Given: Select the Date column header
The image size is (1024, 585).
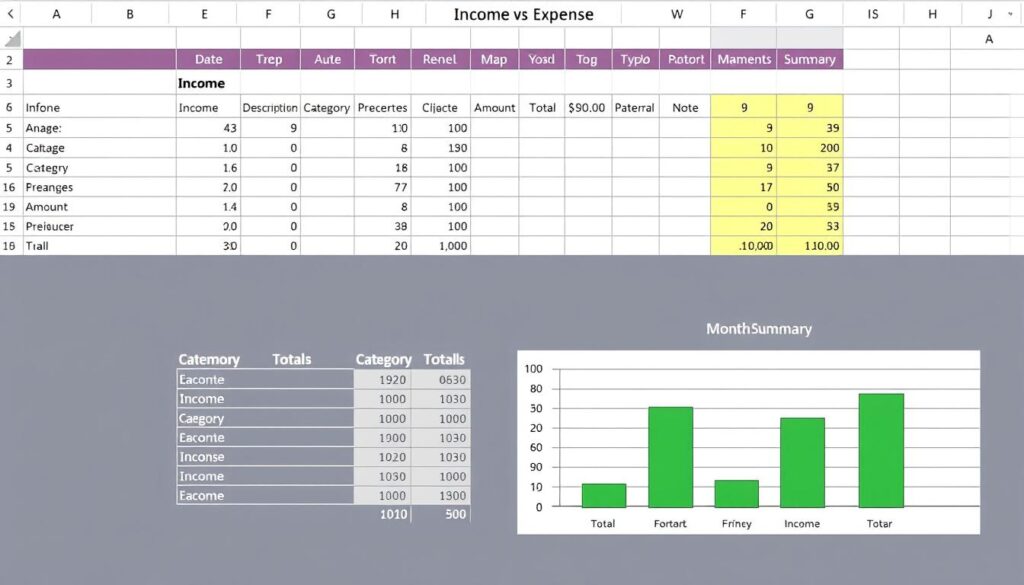Looking at the screenshot, I should (x=207, y=59).
